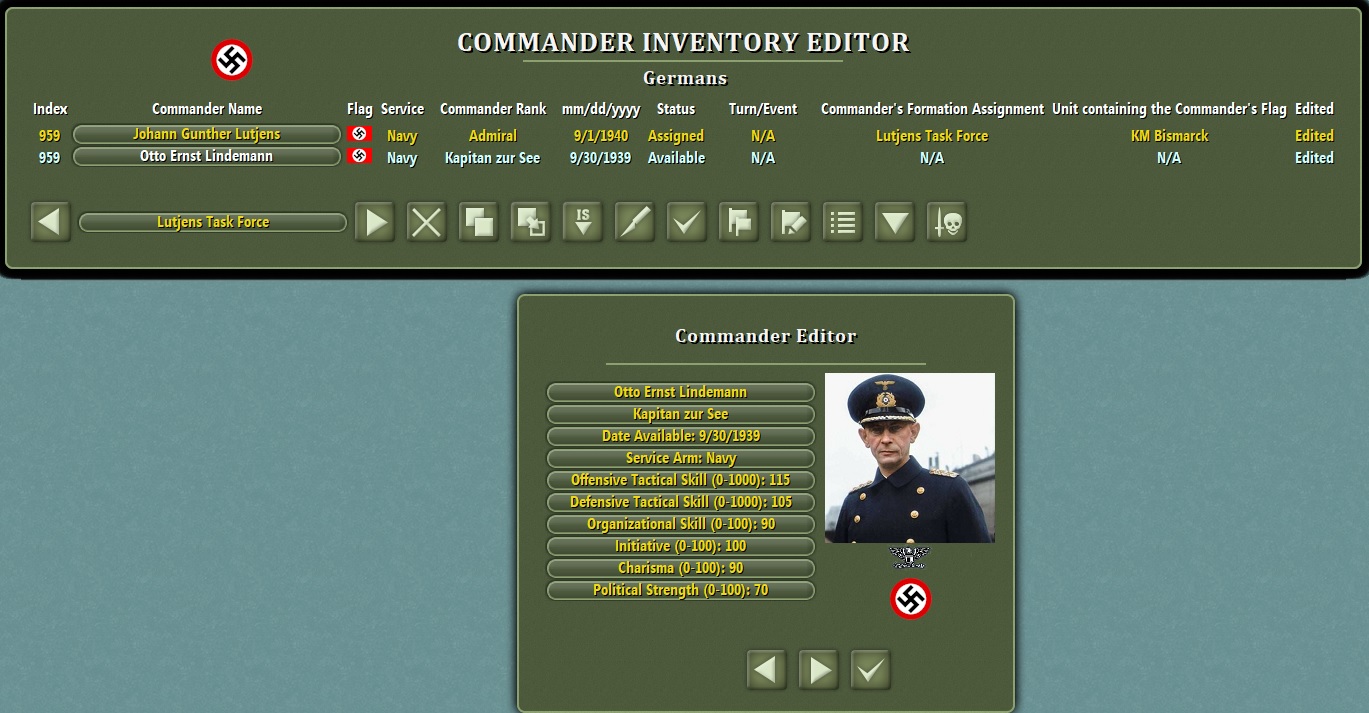This screenshot has height=713, width=1369.
Task: Expand the Date Available: 9/30/1939 field
Action: 680,436
